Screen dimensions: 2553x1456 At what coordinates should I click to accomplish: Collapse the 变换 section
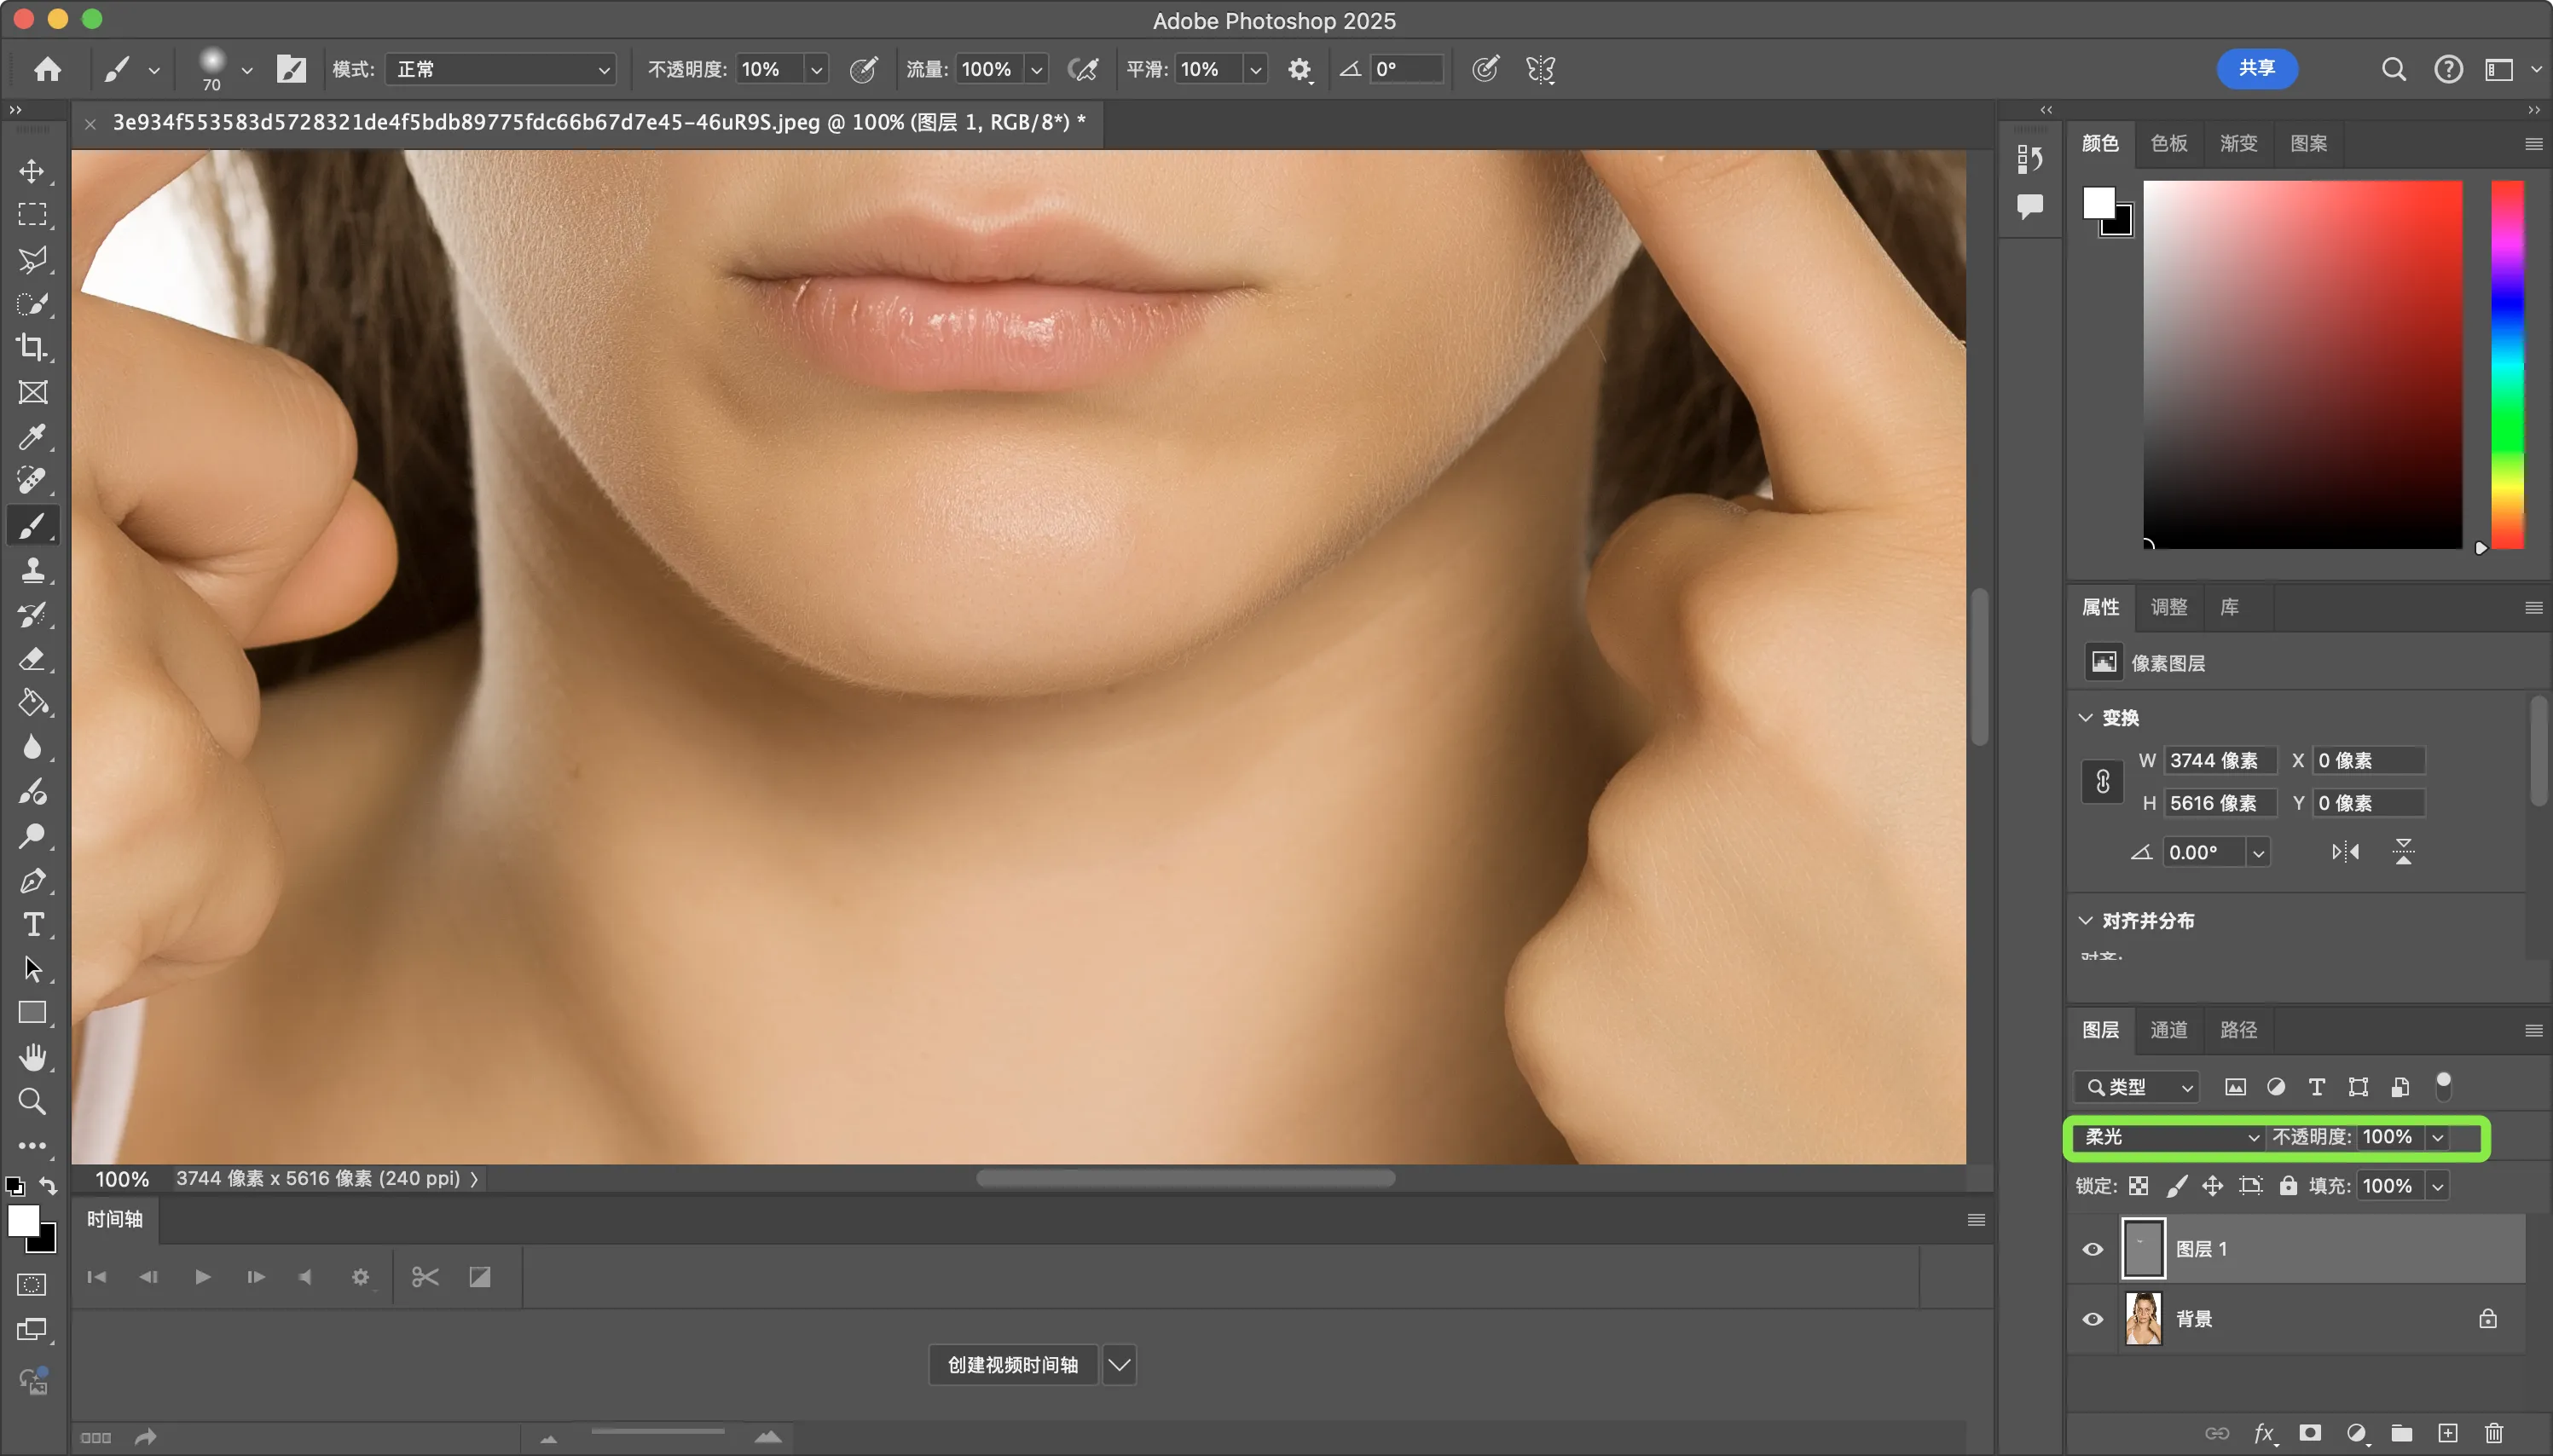(x=2086, y=718)
